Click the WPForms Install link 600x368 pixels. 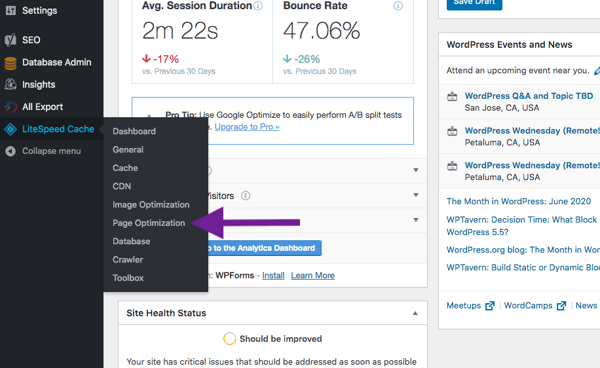(273, 275)
